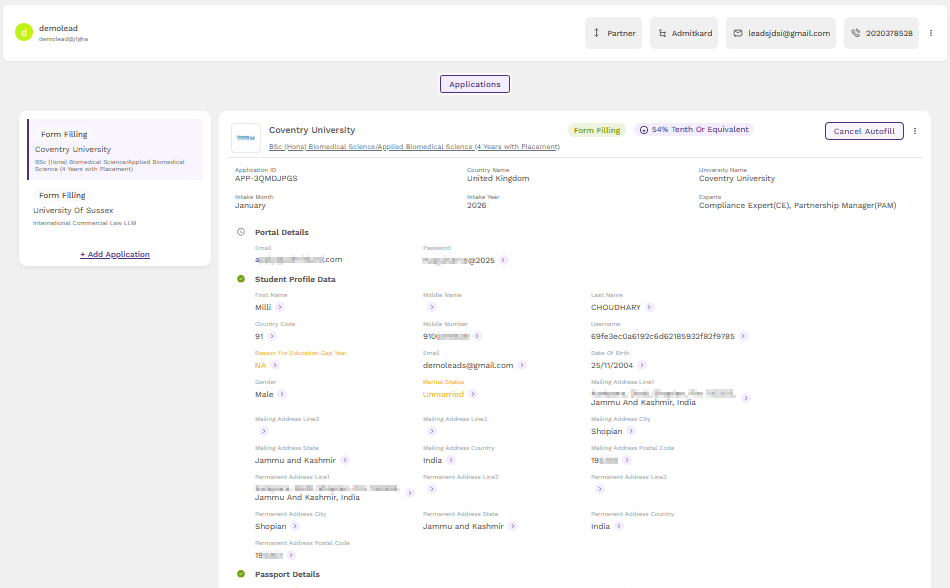Open the Partner selector in header
This screenshot has height=588, width=950.
614,33
